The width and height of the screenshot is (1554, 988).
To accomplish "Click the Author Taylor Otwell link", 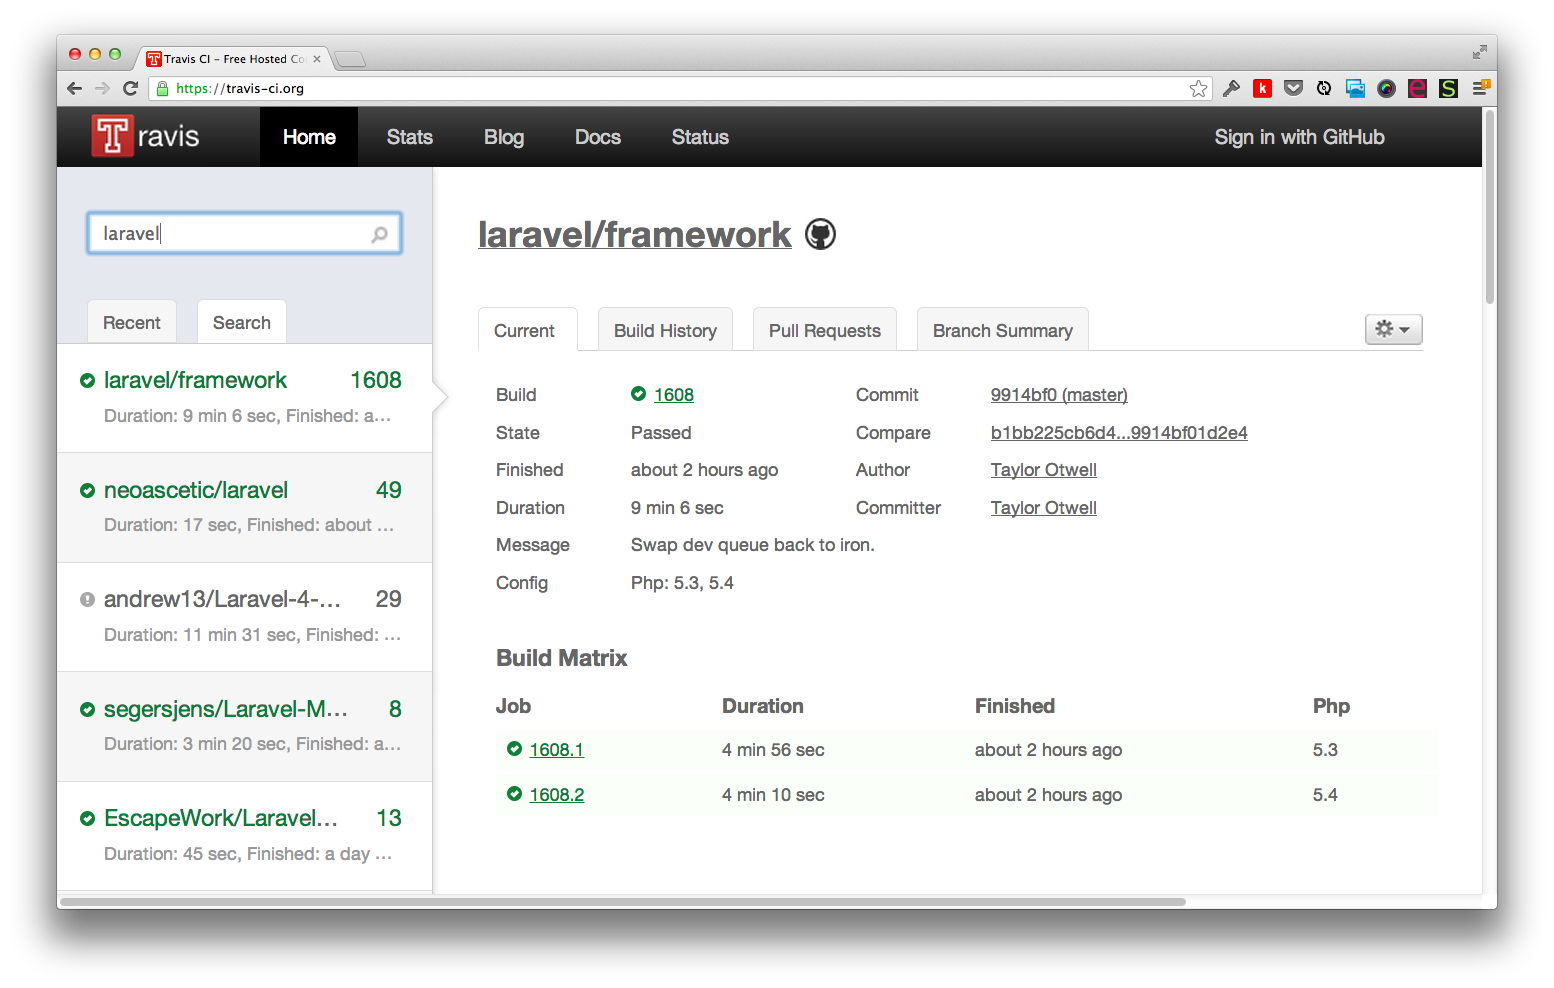I will [x=1044, y=470].
